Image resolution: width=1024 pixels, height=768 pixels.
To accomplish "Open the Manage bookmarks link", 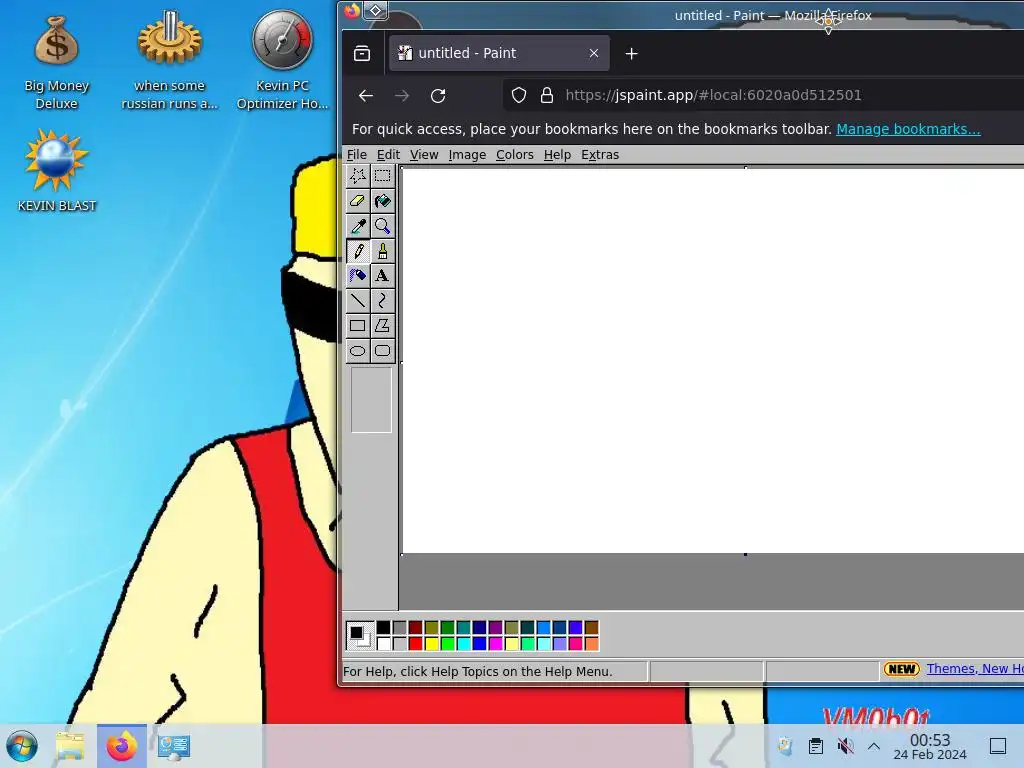I will (x=908, y=129).
